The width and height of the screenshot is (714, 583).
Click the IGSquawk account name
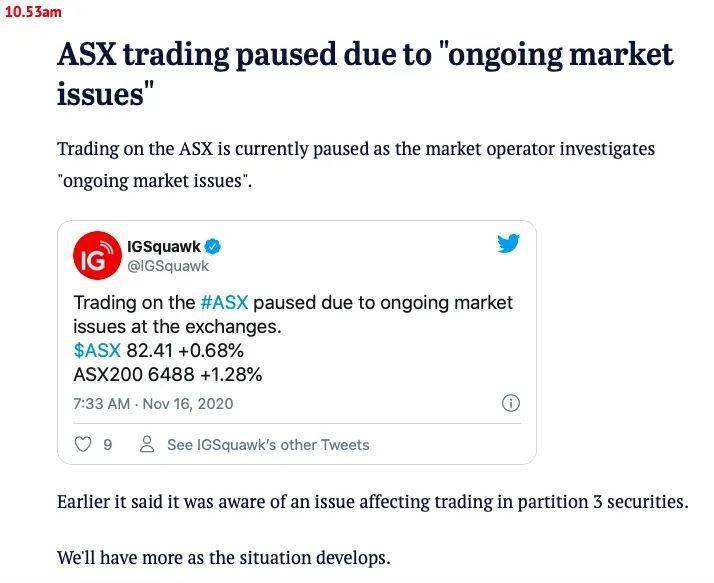click(x=164, y=247)
